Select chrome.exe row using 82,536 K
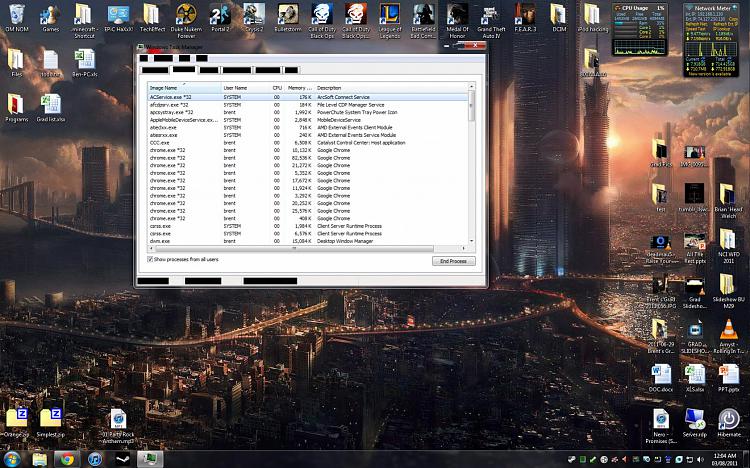The height and width of the screenshot is (468, 750). coord(308,158)
